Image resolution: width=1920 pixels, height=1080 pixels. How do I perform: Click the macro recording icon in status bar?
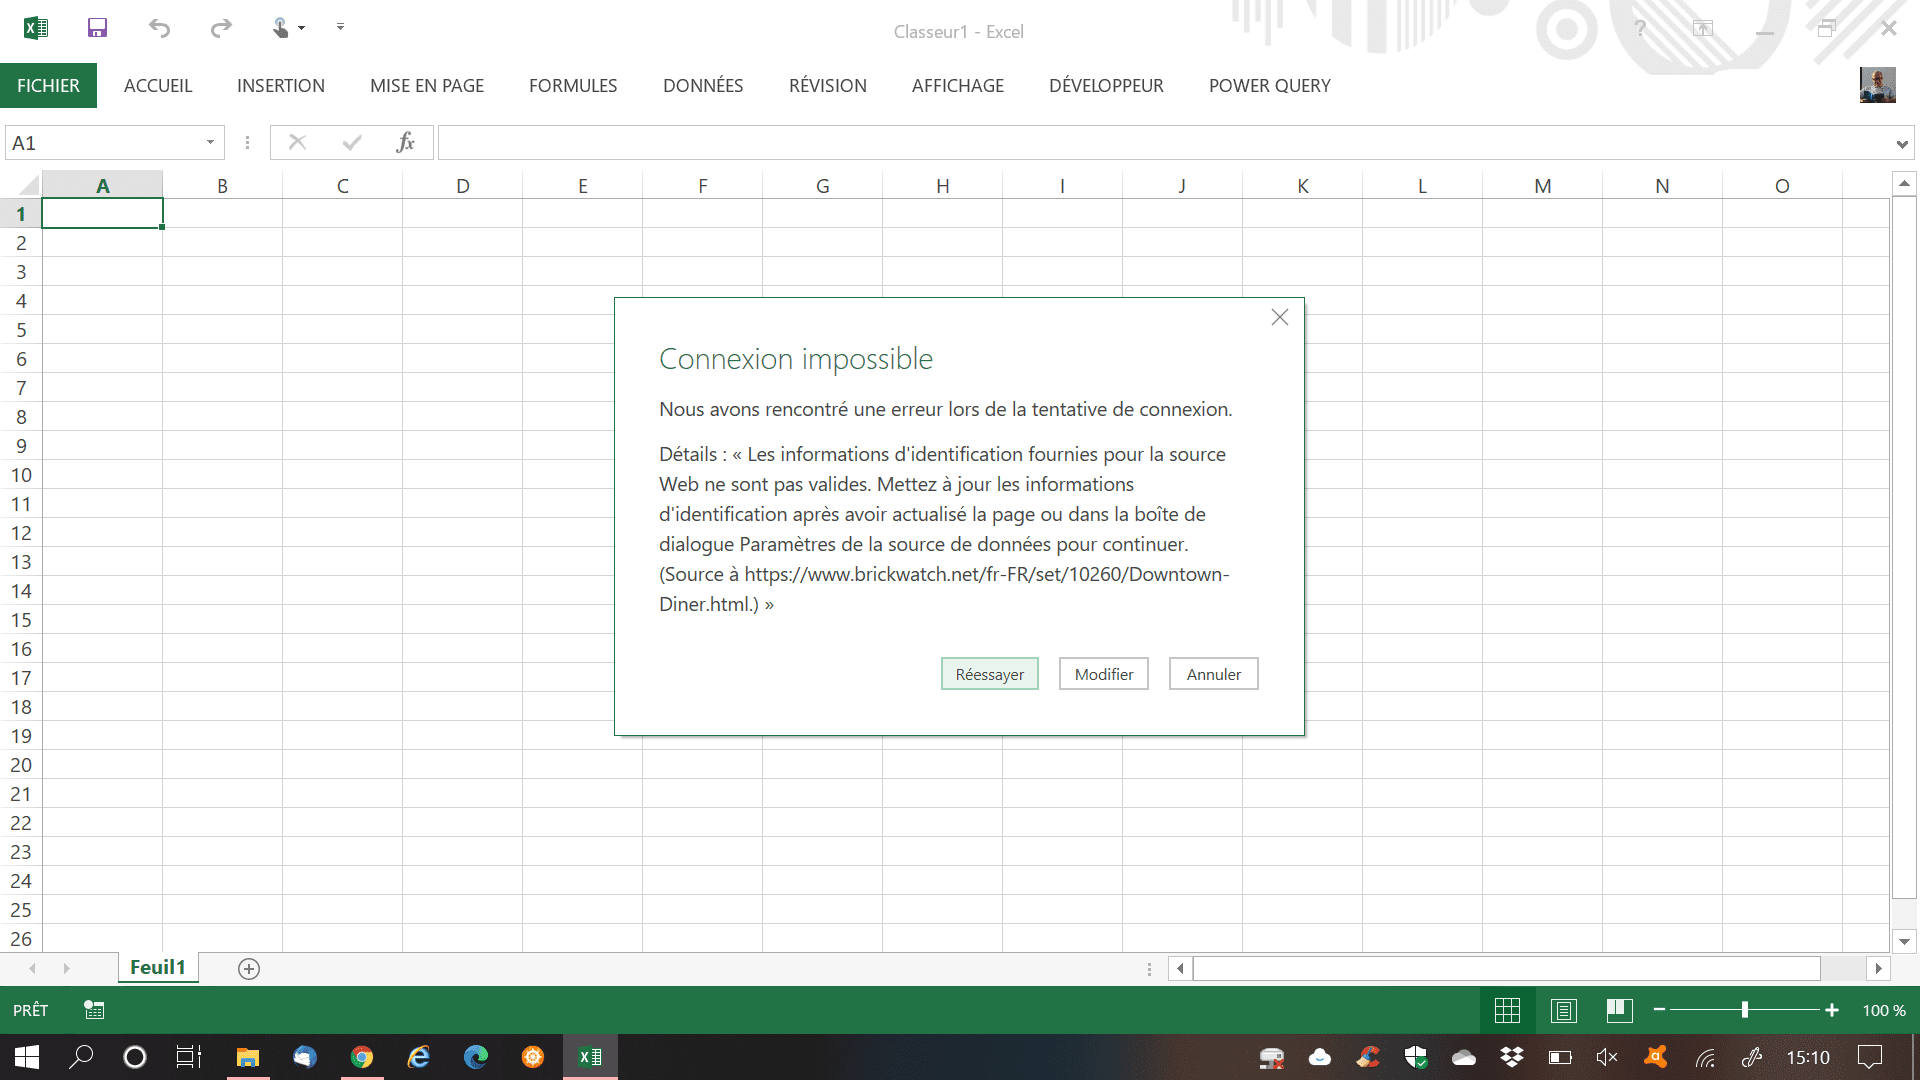pos(94,1010)
